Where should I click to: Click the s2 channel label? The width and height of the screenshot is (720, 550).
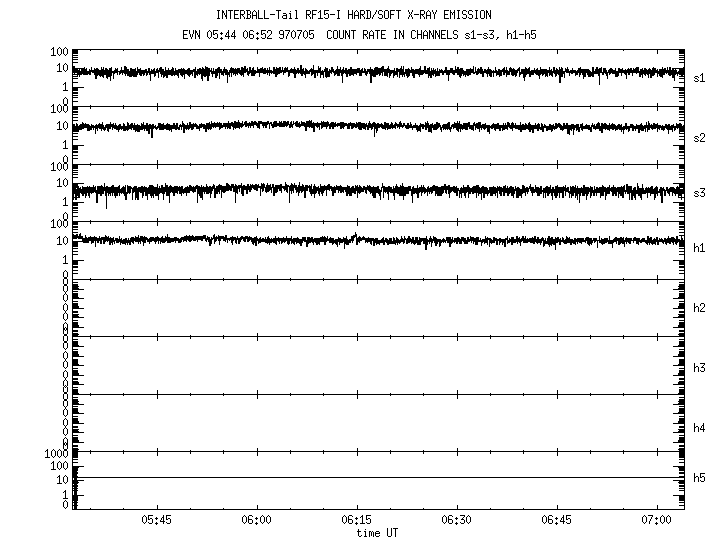[x=700, y=137]
